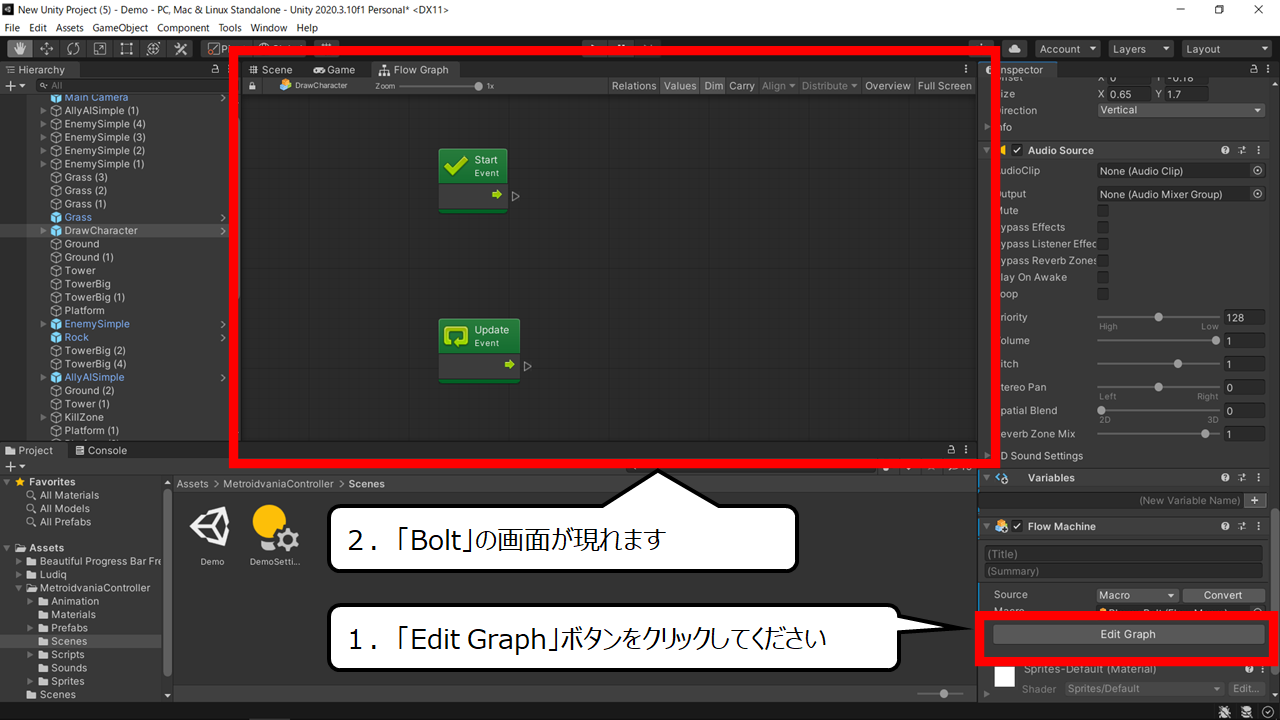The width and height of the screenshot is (1280, 720).
Task: Toggle the Values button in Flow Graph
Action: pos(679,86)
